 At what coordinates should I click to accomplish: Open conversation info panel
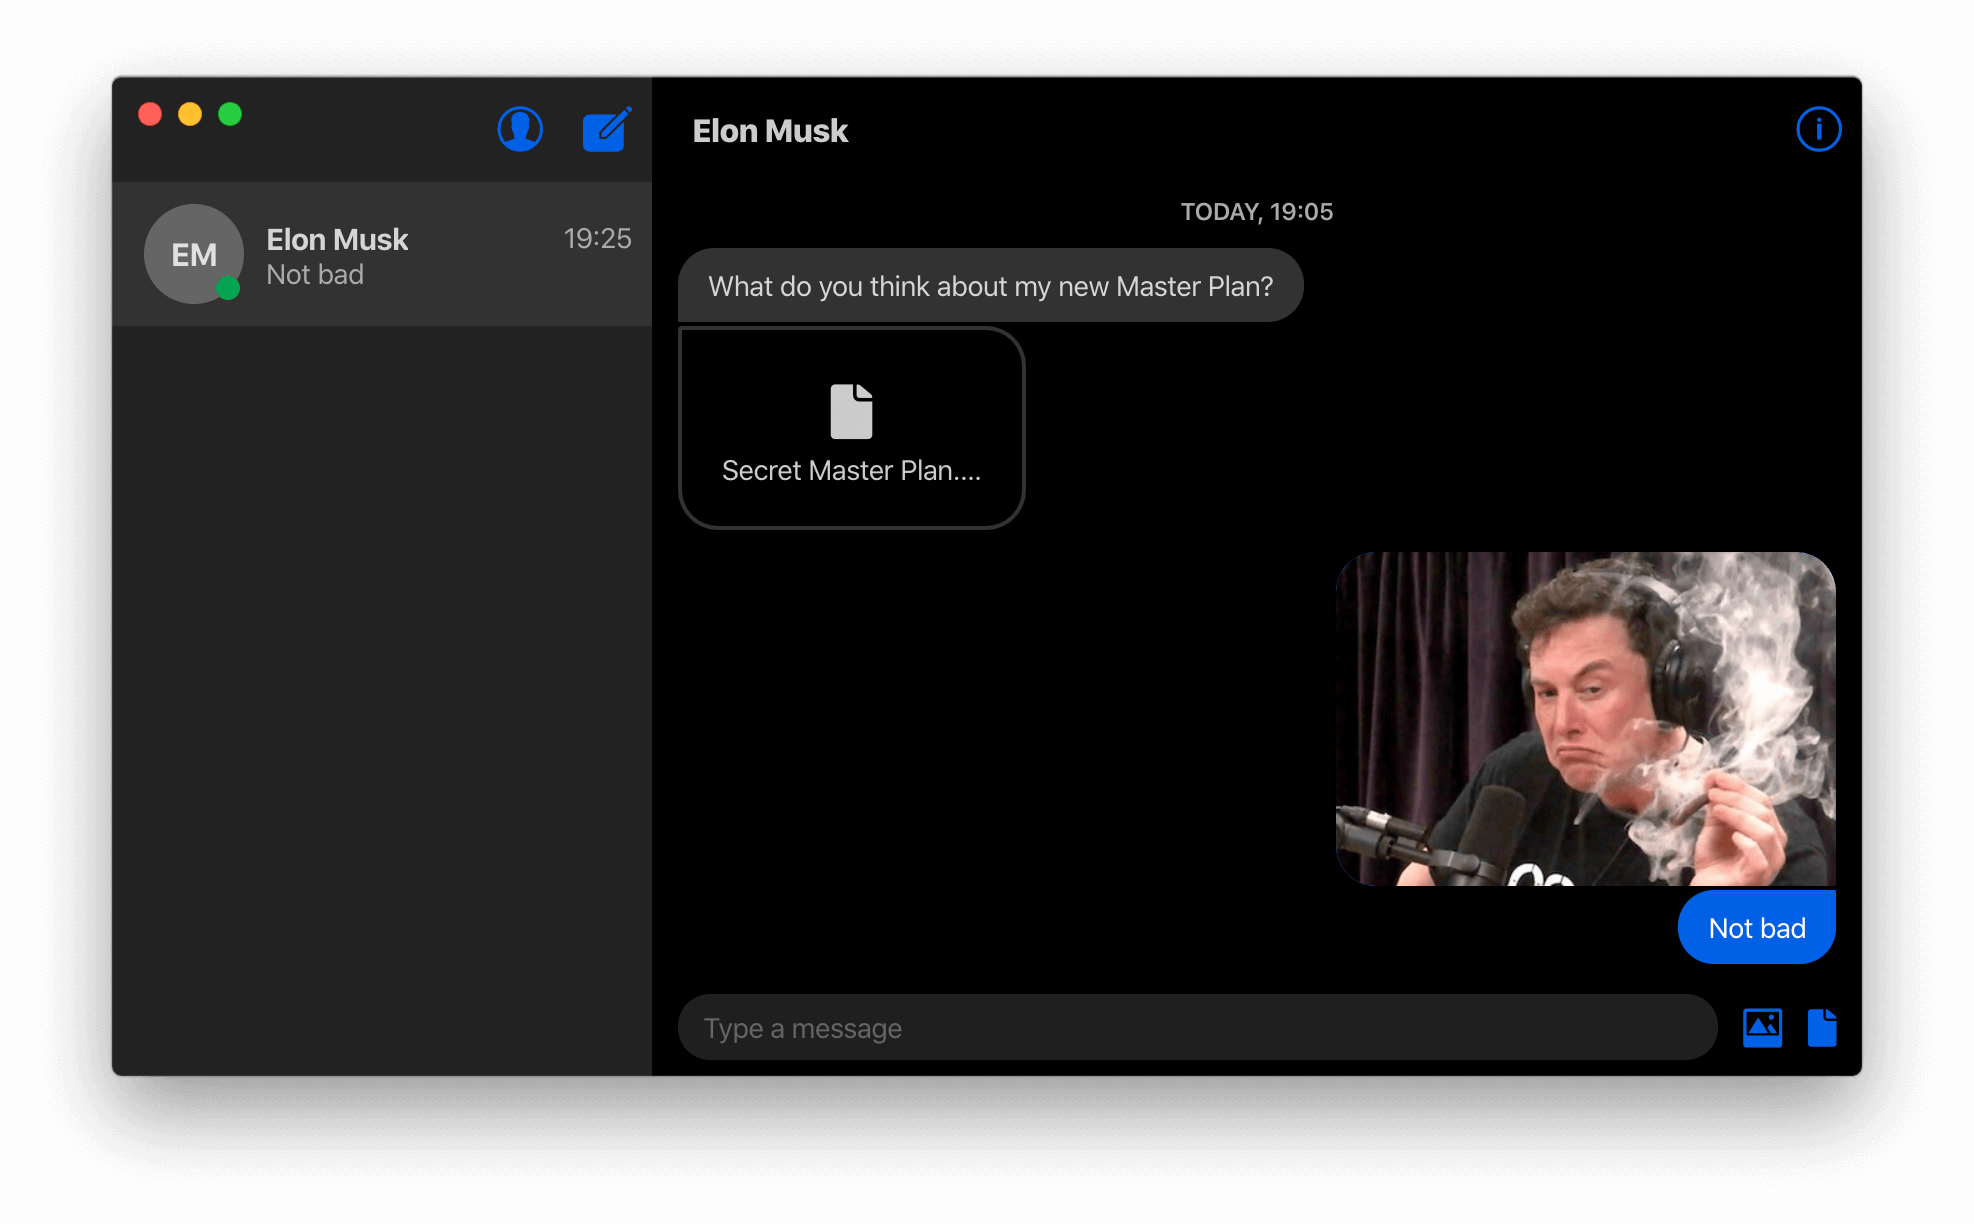pyautogui.click(x=1818, y=129)
